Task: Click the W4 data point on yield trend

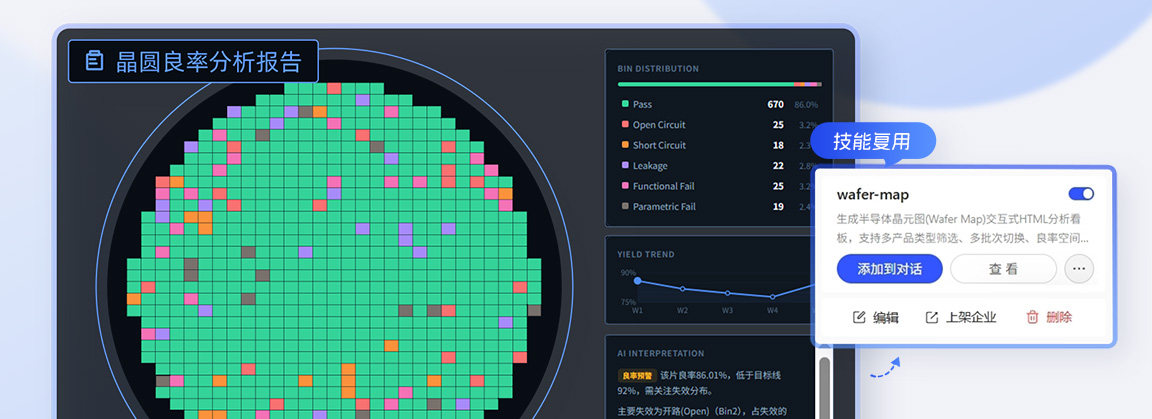Action: click(x=772, y=297)
